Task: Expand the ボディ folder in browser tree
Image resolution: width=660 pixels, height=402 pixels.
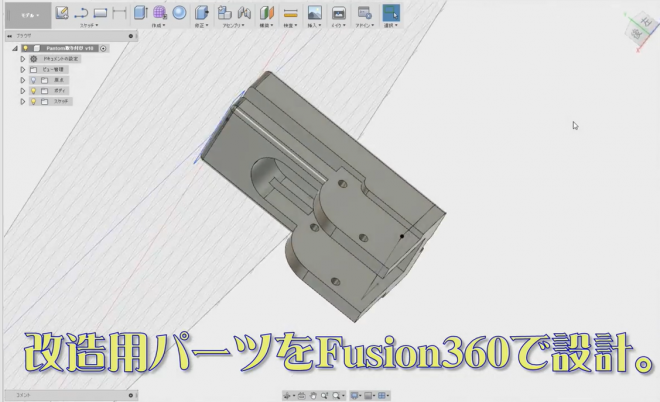Action: tap(22, 91)
